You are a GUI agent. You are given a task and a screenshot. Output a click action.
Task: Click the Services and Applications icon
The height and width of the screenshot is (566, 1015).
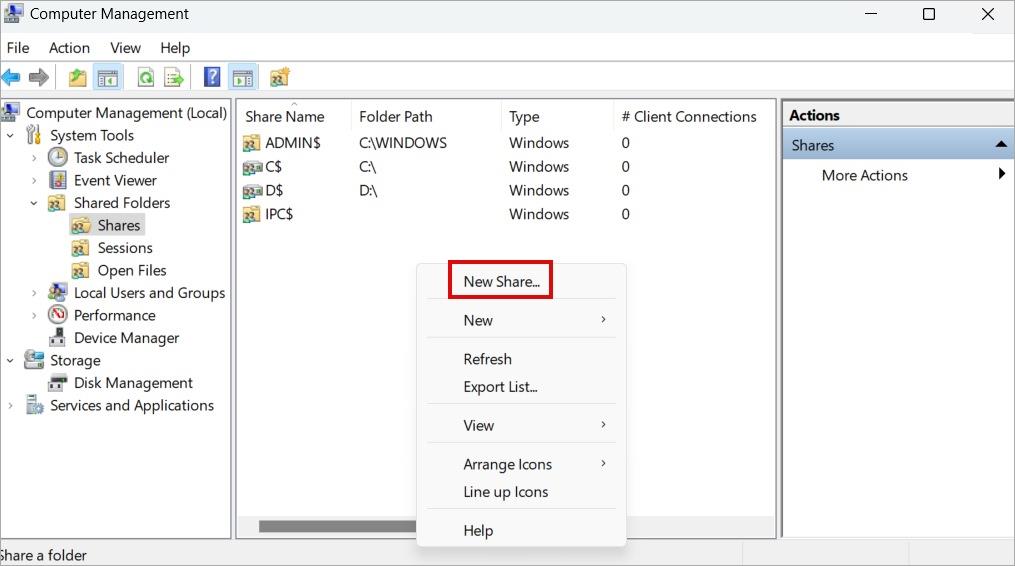(x=34, y=405)
